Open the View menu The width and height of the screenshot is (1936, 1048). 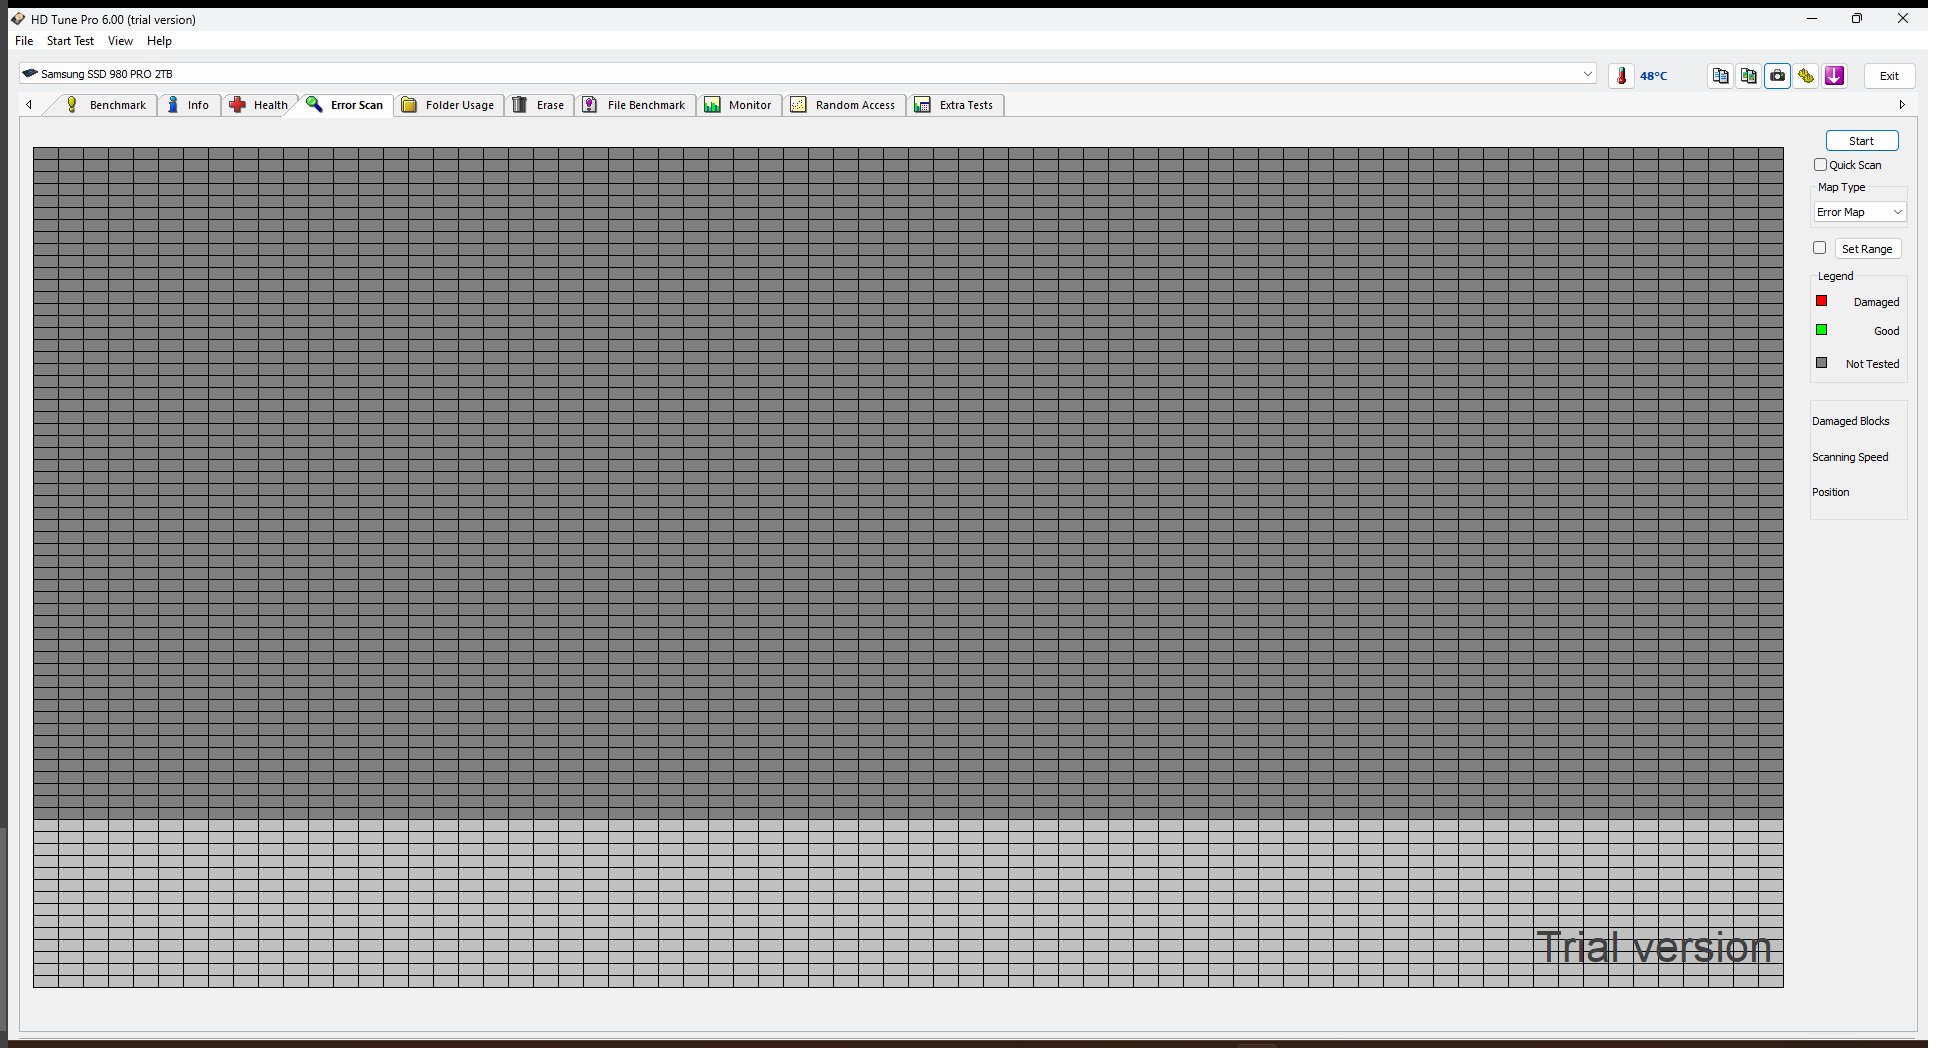(x=120, y=41)
